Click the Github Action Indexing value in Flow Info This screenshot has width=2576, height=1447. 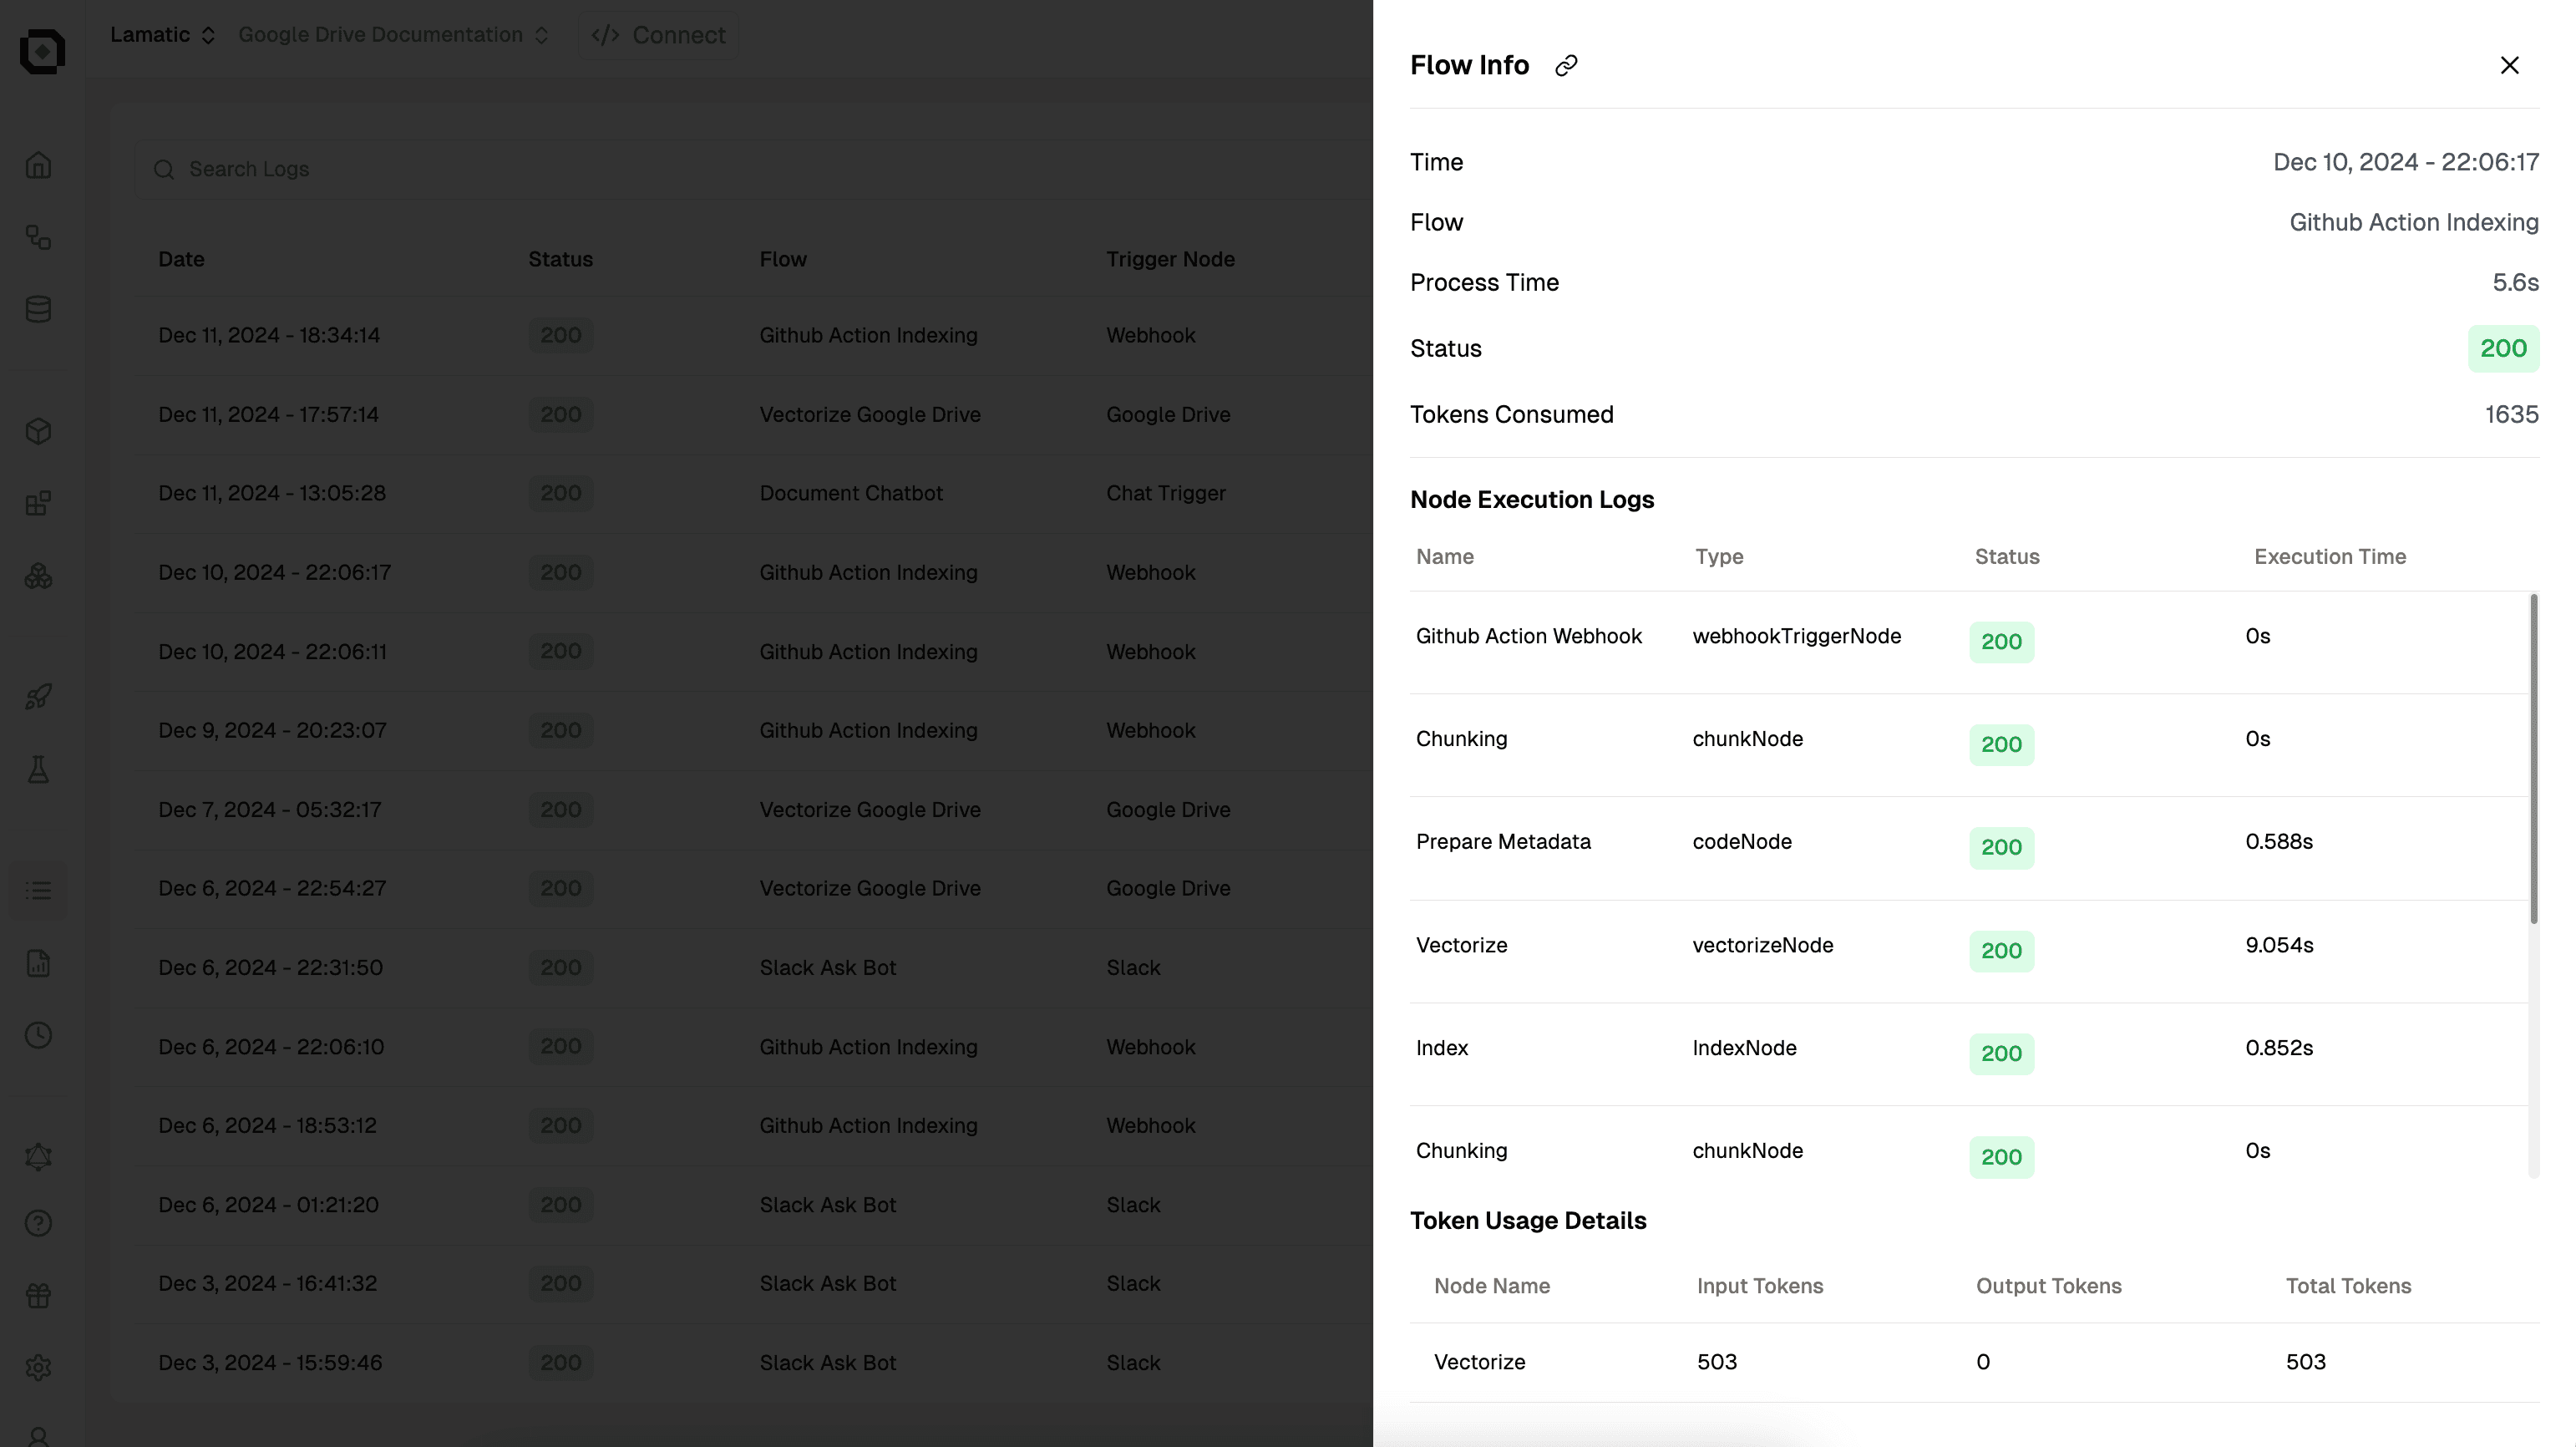point(2414,222)
